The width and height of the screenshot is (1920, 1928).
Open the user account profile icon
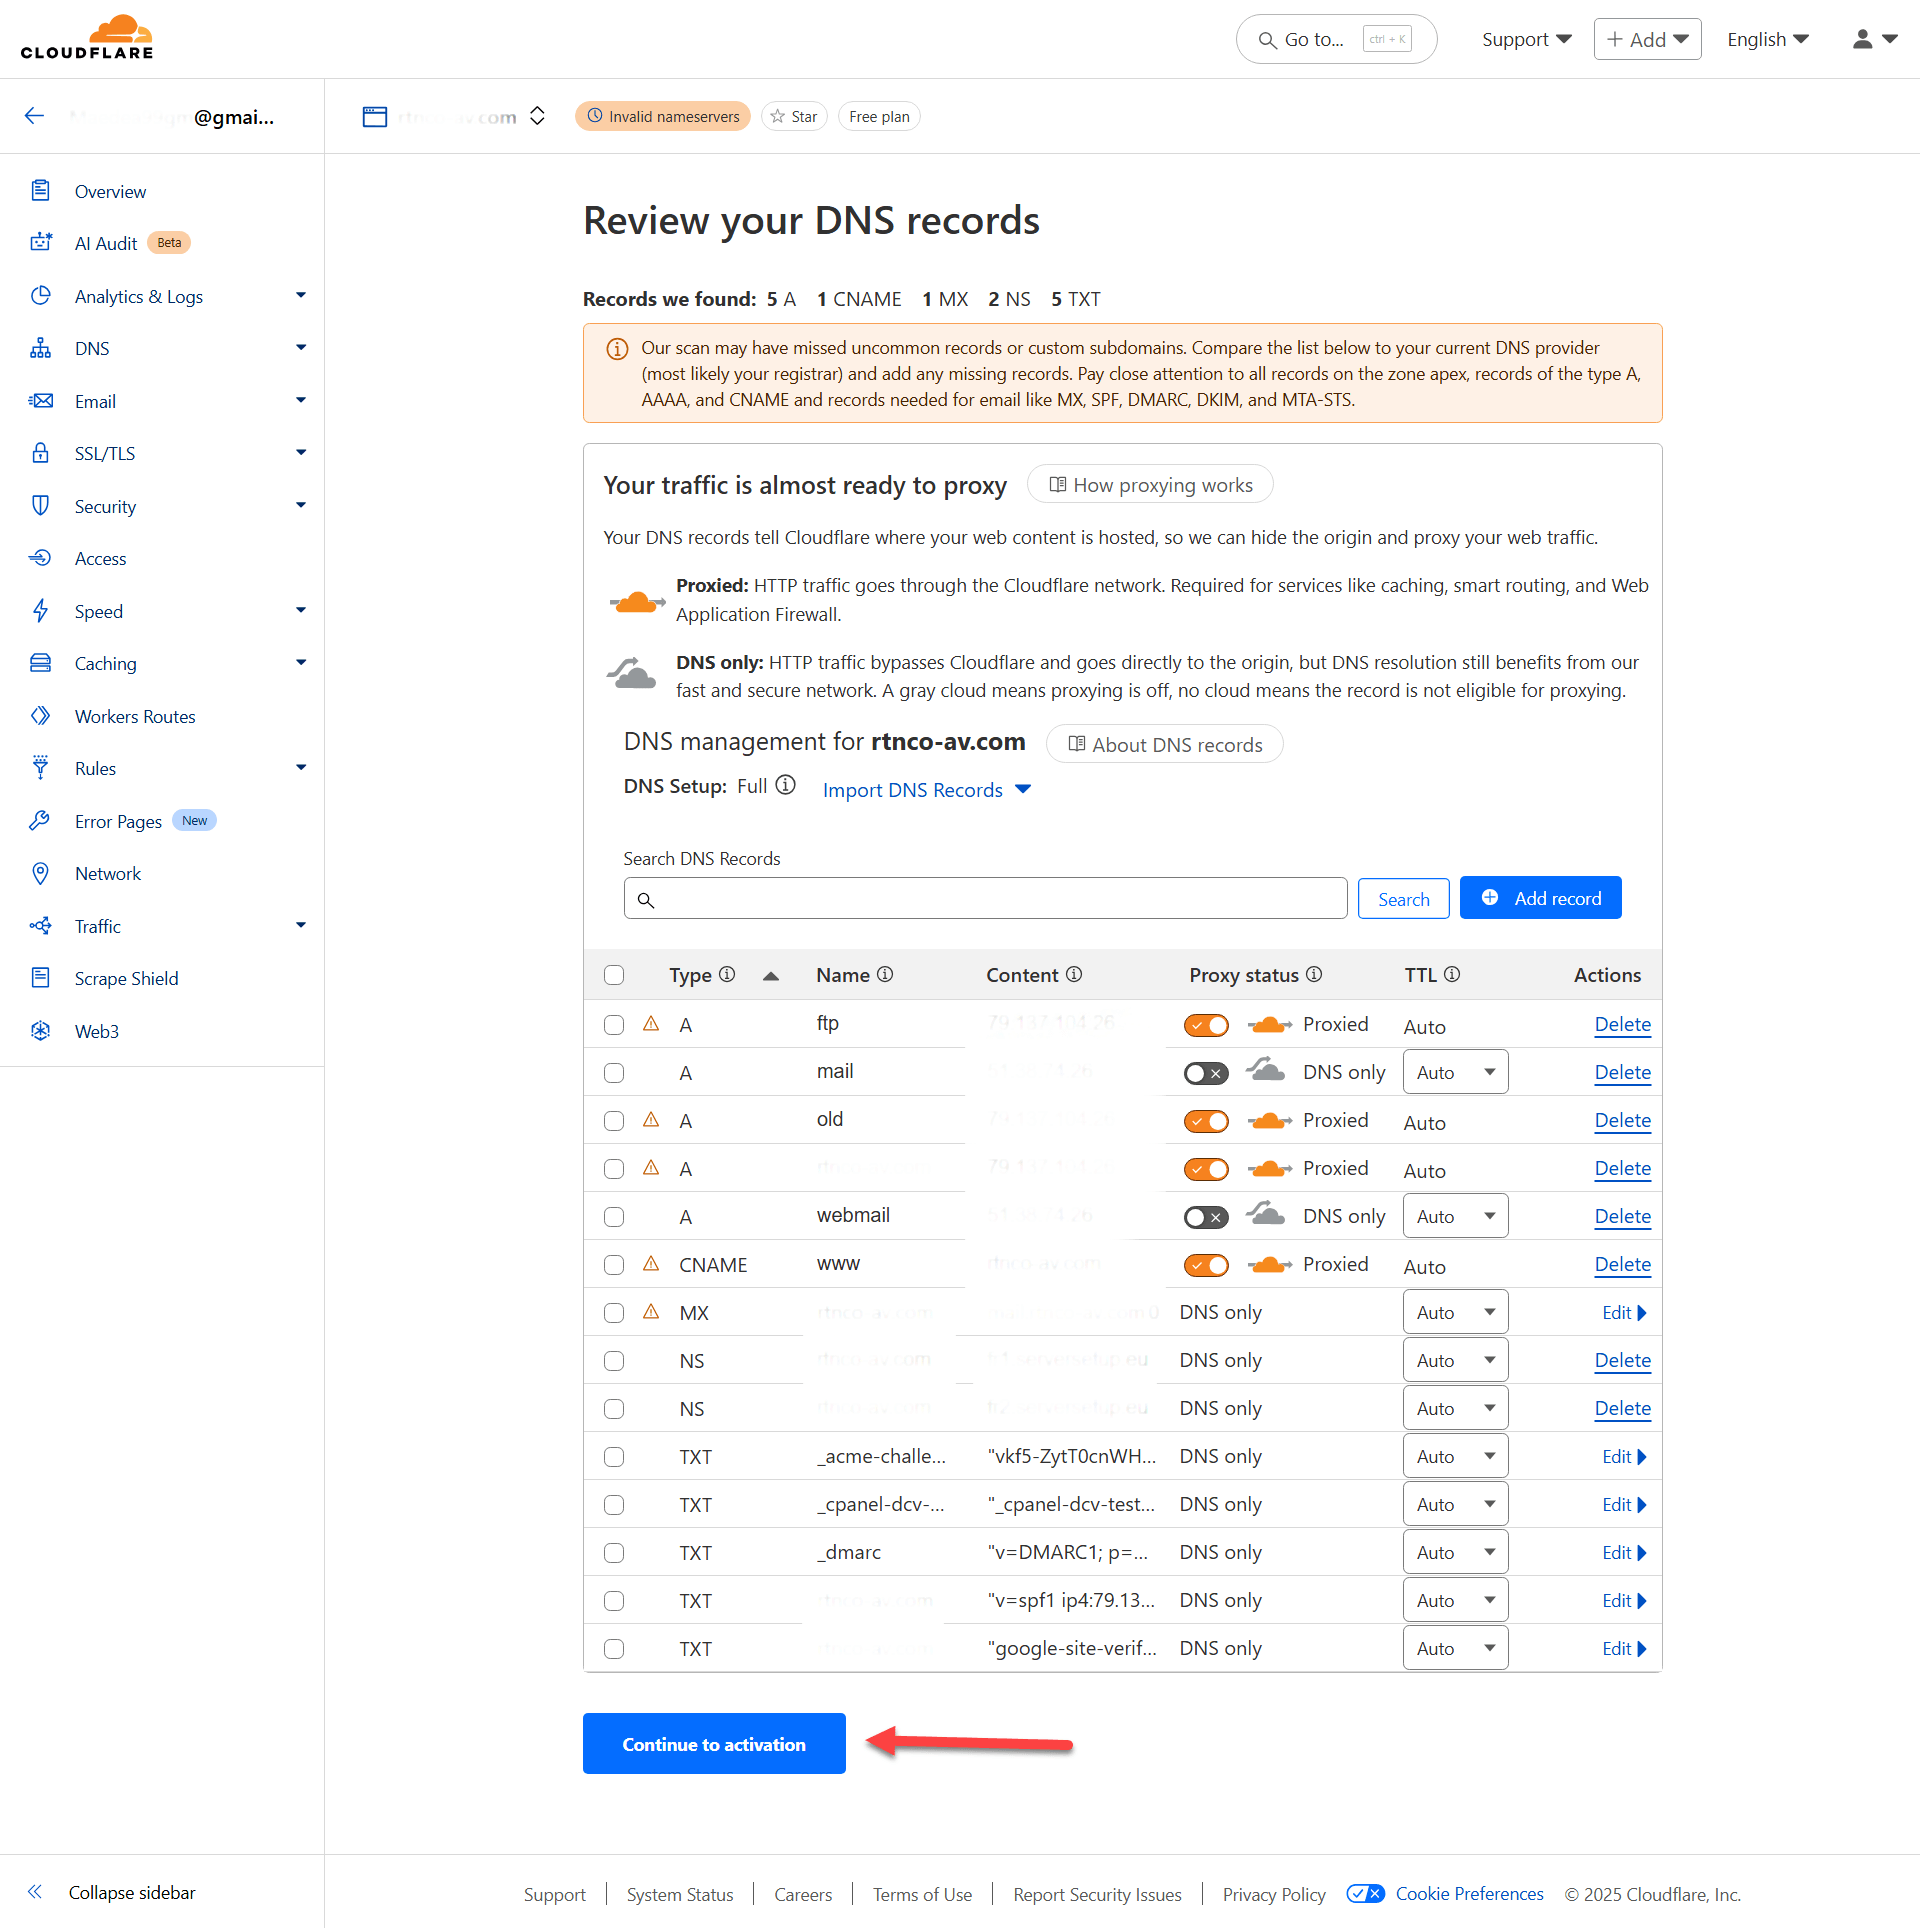[1862, 39]
